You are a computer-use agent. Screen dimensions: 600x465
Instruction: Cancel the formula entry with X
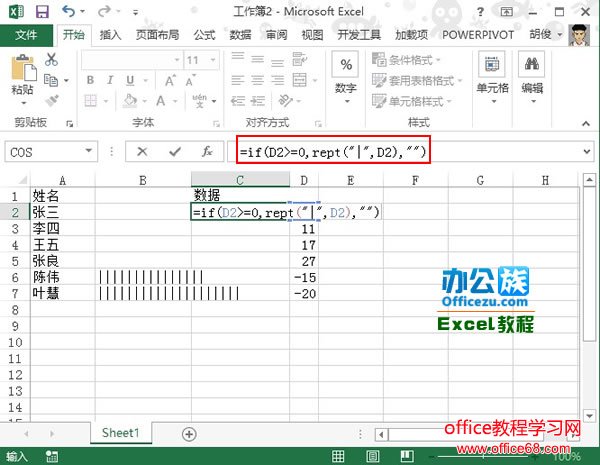click(142, 152)
